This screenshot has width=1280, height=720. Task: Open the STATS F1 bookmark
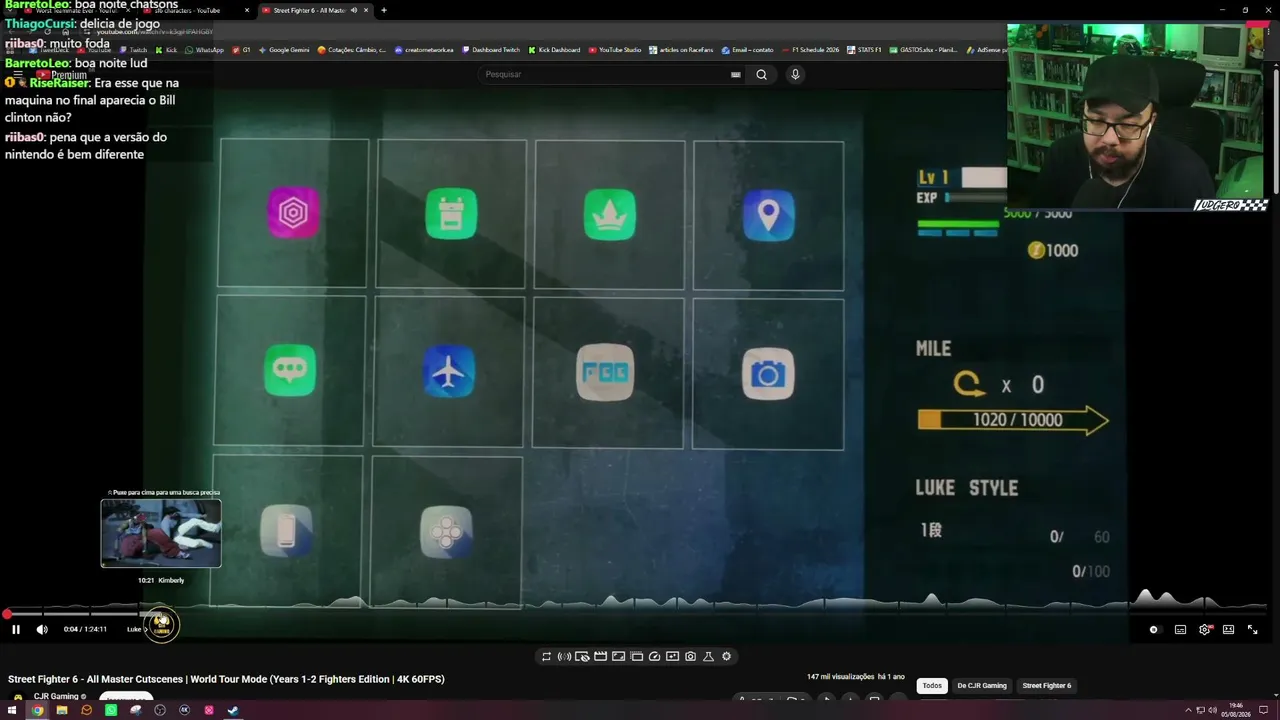(x=864, y=49)
